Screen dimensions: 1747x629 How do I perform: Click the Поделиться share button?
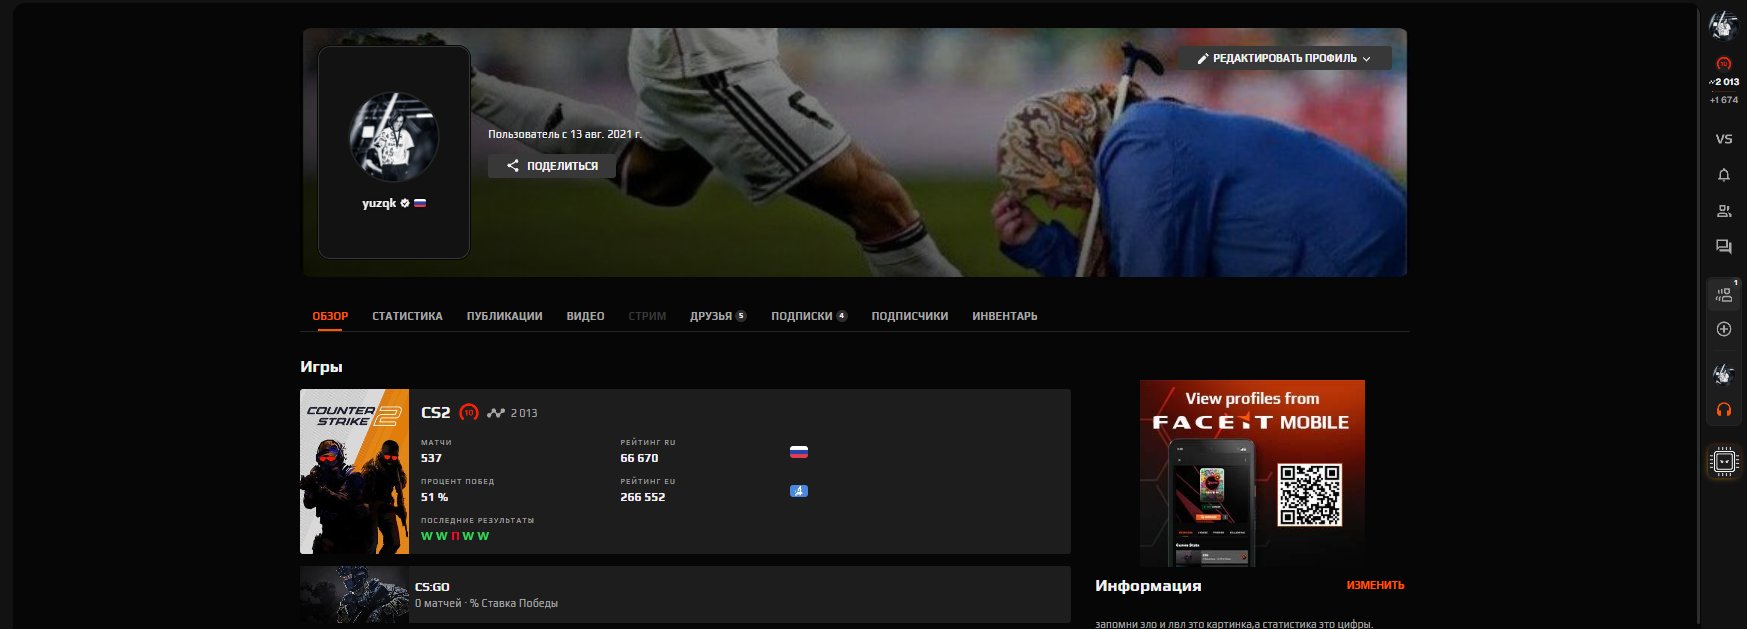pyautogui.click(x=551, y=166)
